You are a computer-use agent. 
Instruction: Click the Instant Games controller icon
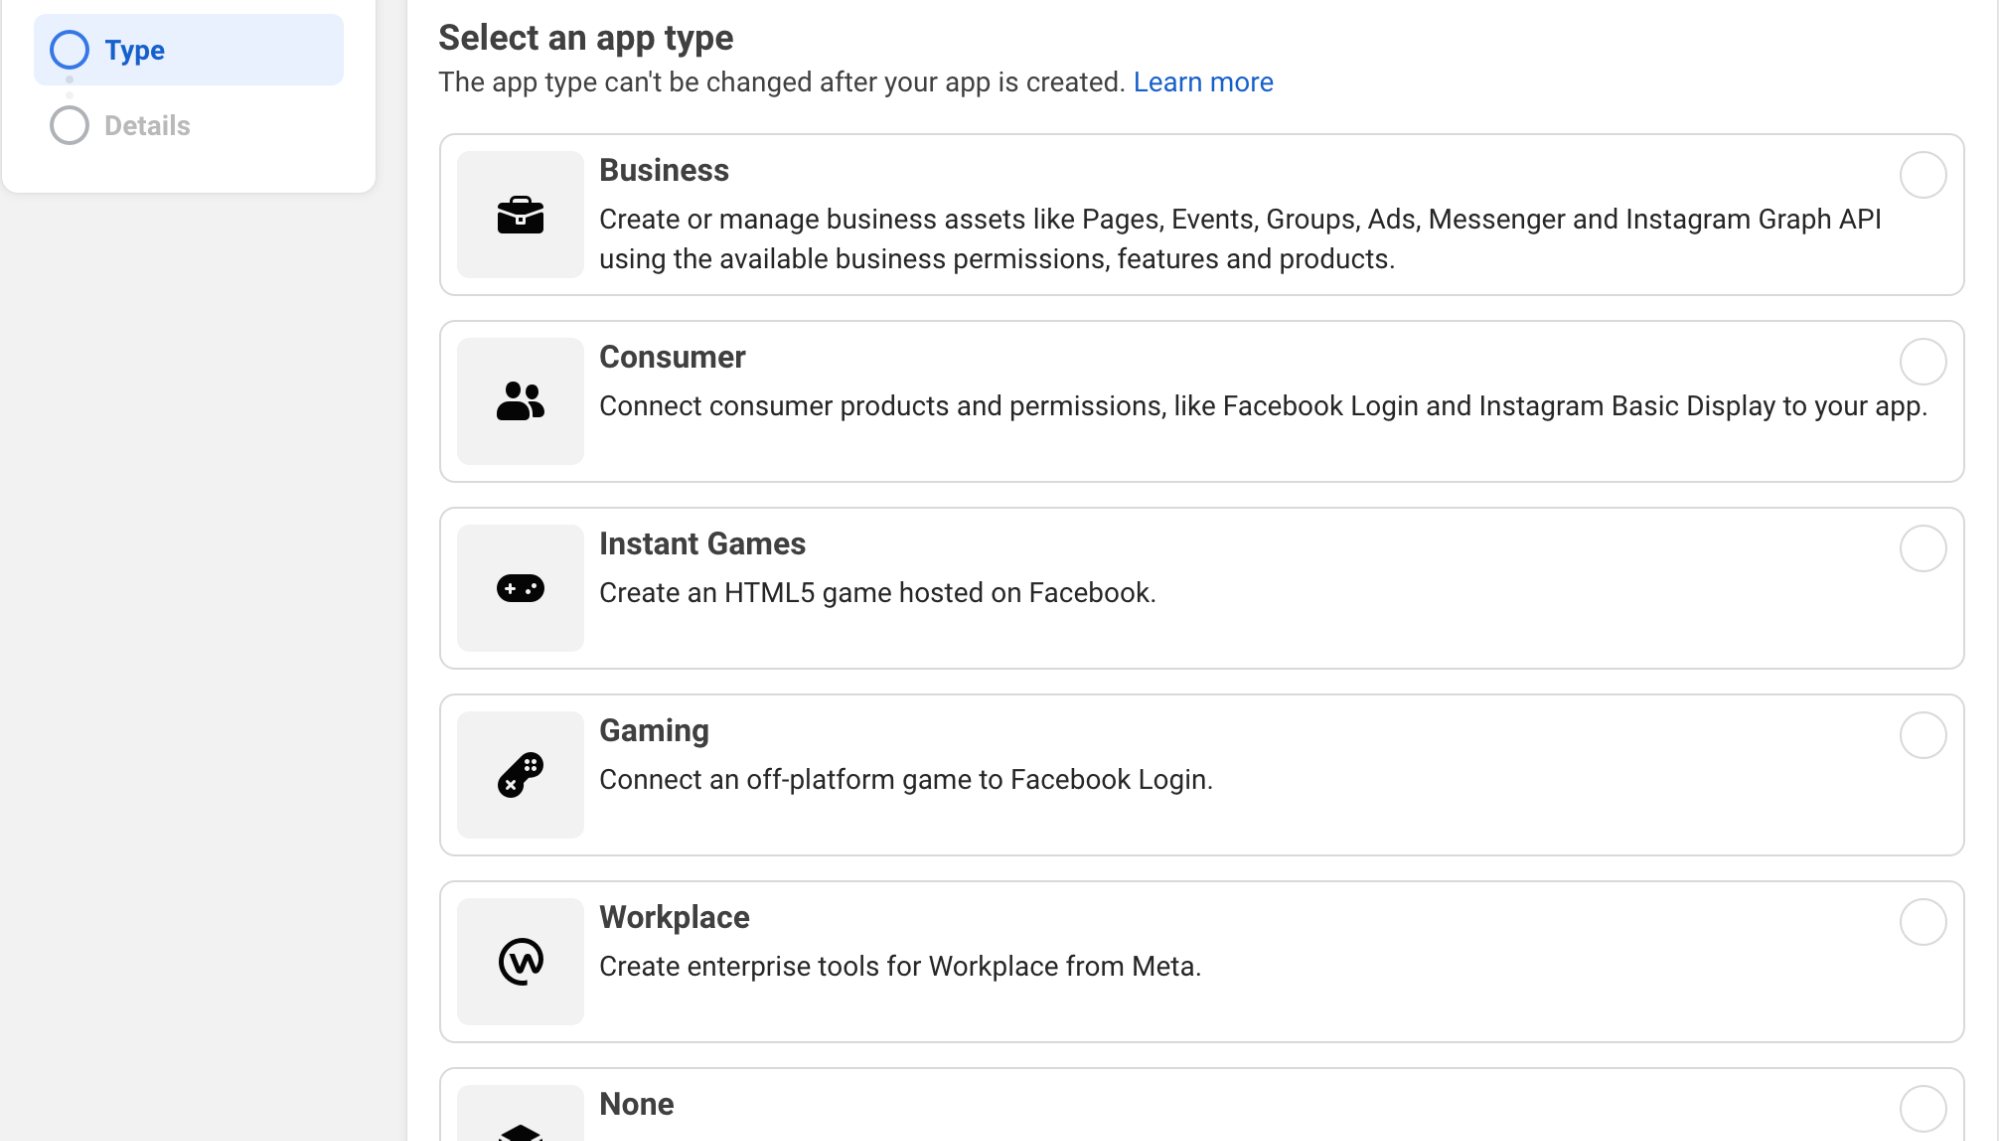[520, 588]
